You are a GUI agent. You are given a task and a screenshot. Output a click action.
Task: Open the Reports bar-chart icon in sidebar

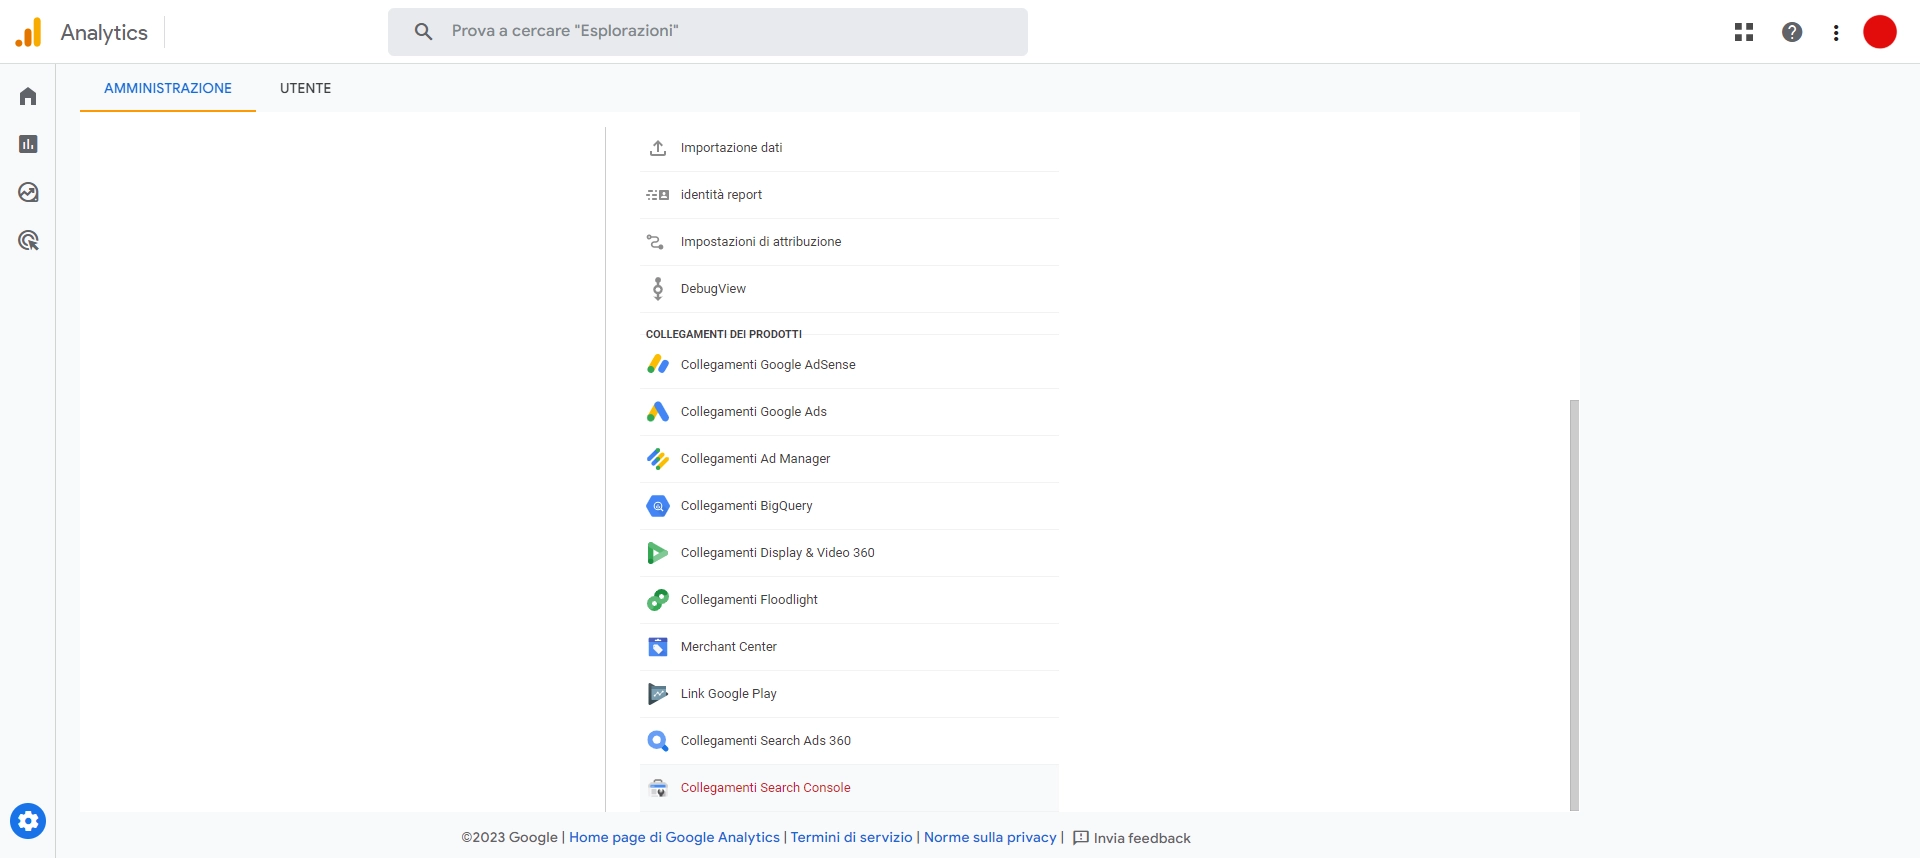pos(28,144)
